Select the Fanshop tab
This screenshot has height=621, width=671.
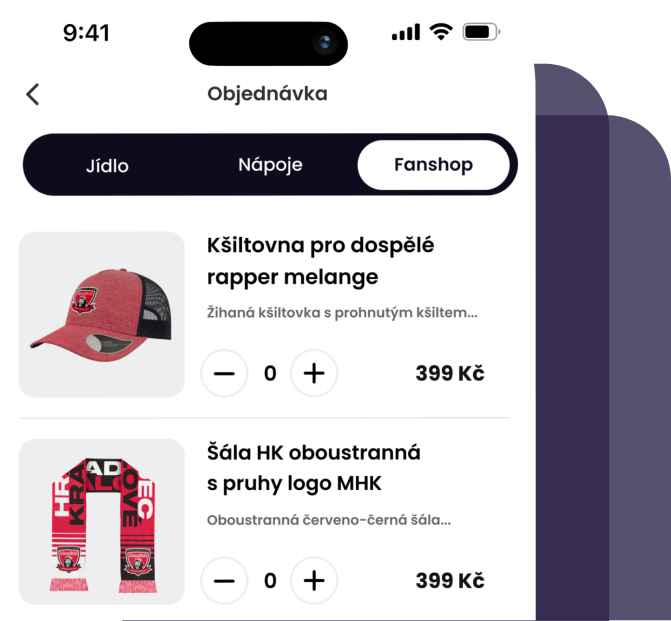(433, 165)
